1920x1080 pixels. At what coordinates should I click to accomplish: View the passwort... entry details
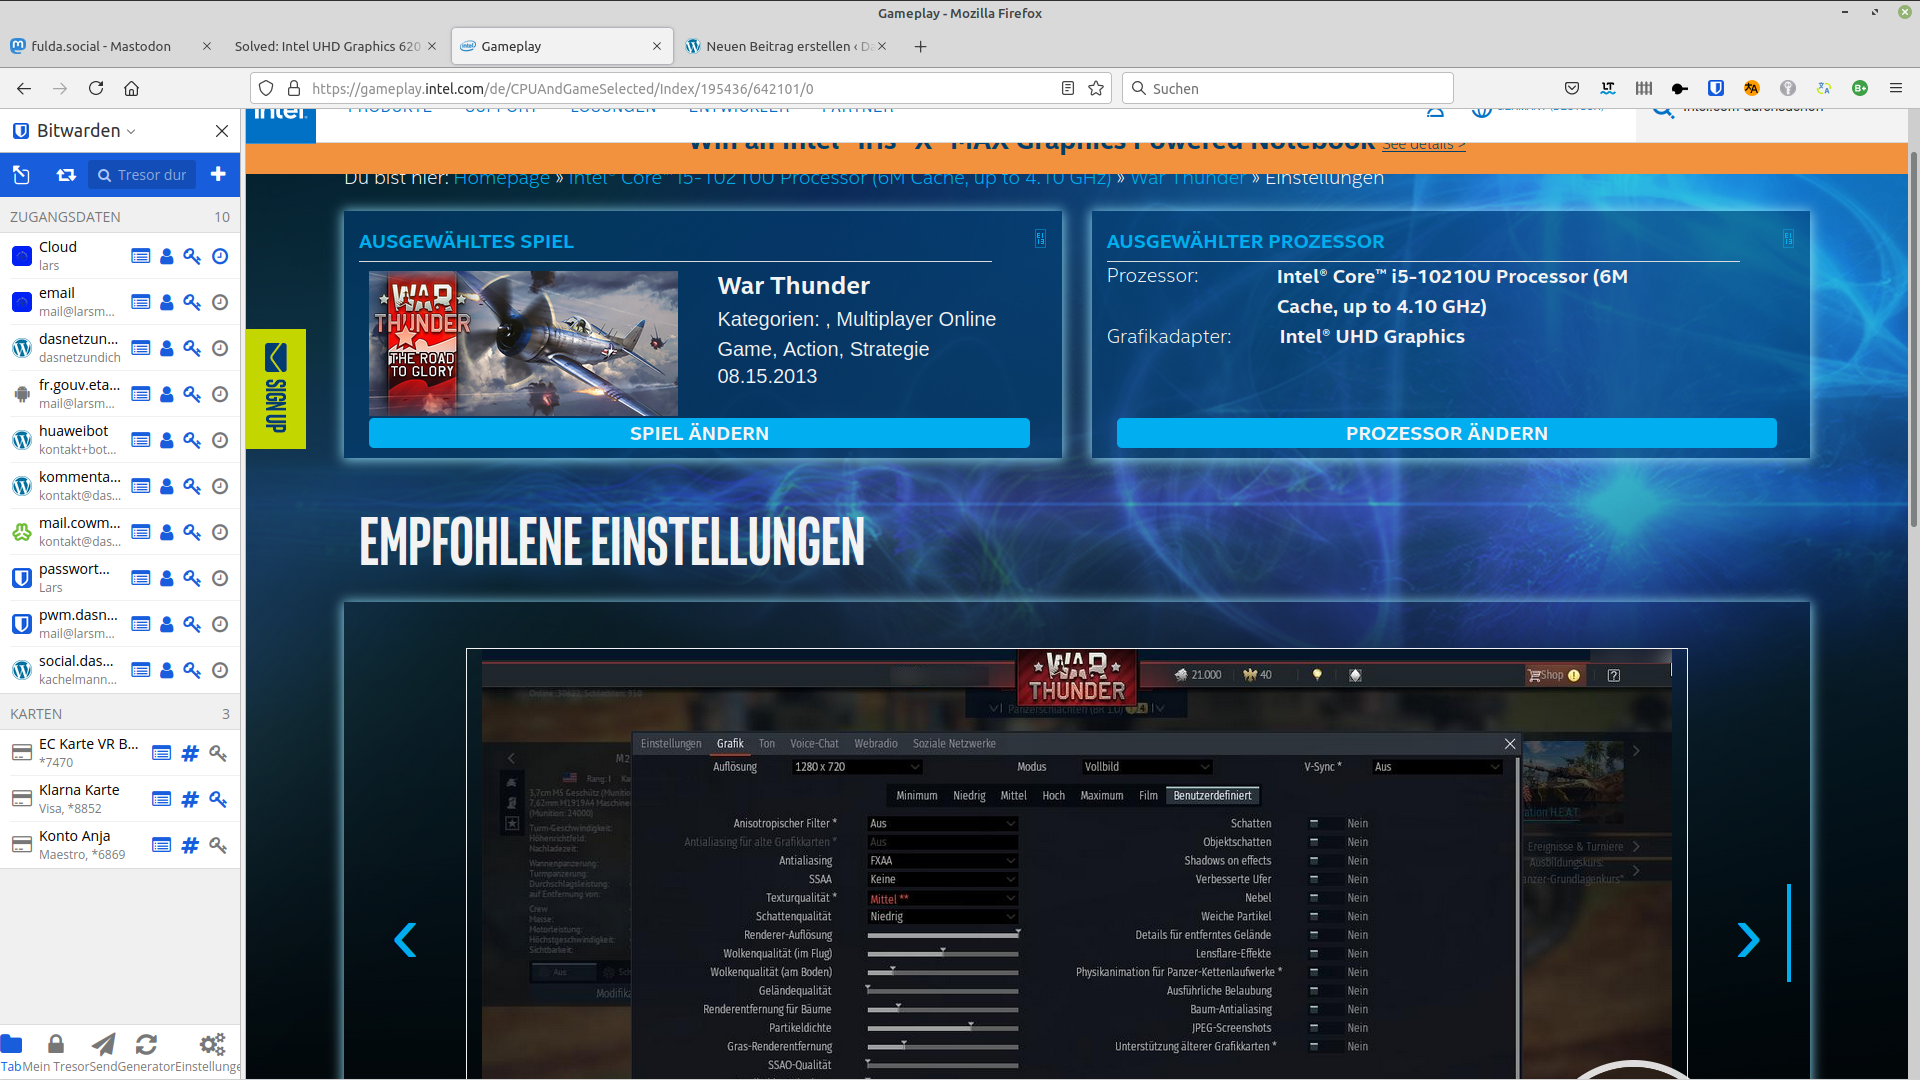(141, 578)
